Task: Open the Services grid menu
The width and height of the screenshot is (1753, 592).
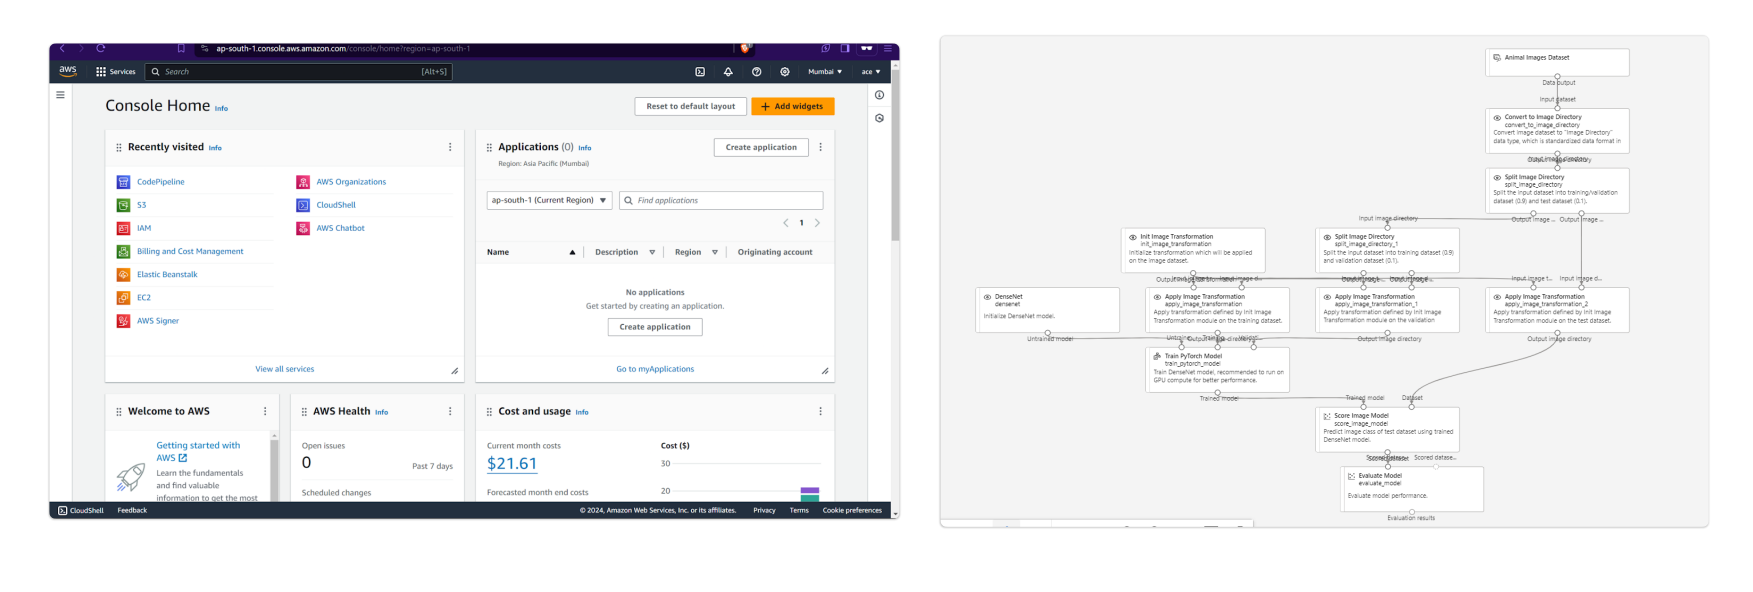Action: (x=115, y=72)
